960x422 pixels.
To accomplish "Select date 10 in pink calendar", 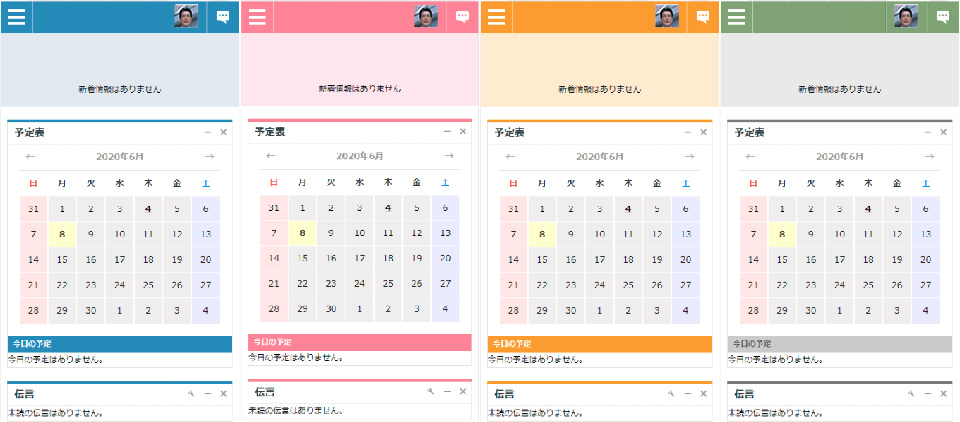I will point(359,233).
